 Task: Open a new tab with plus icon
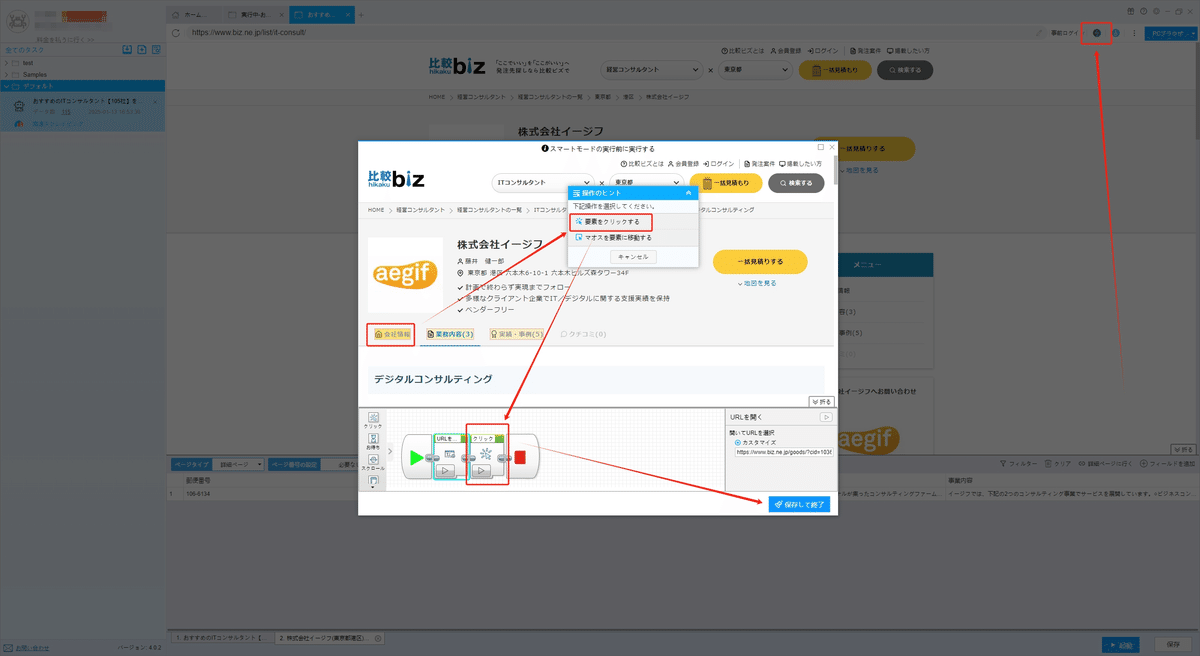point(361,16)
